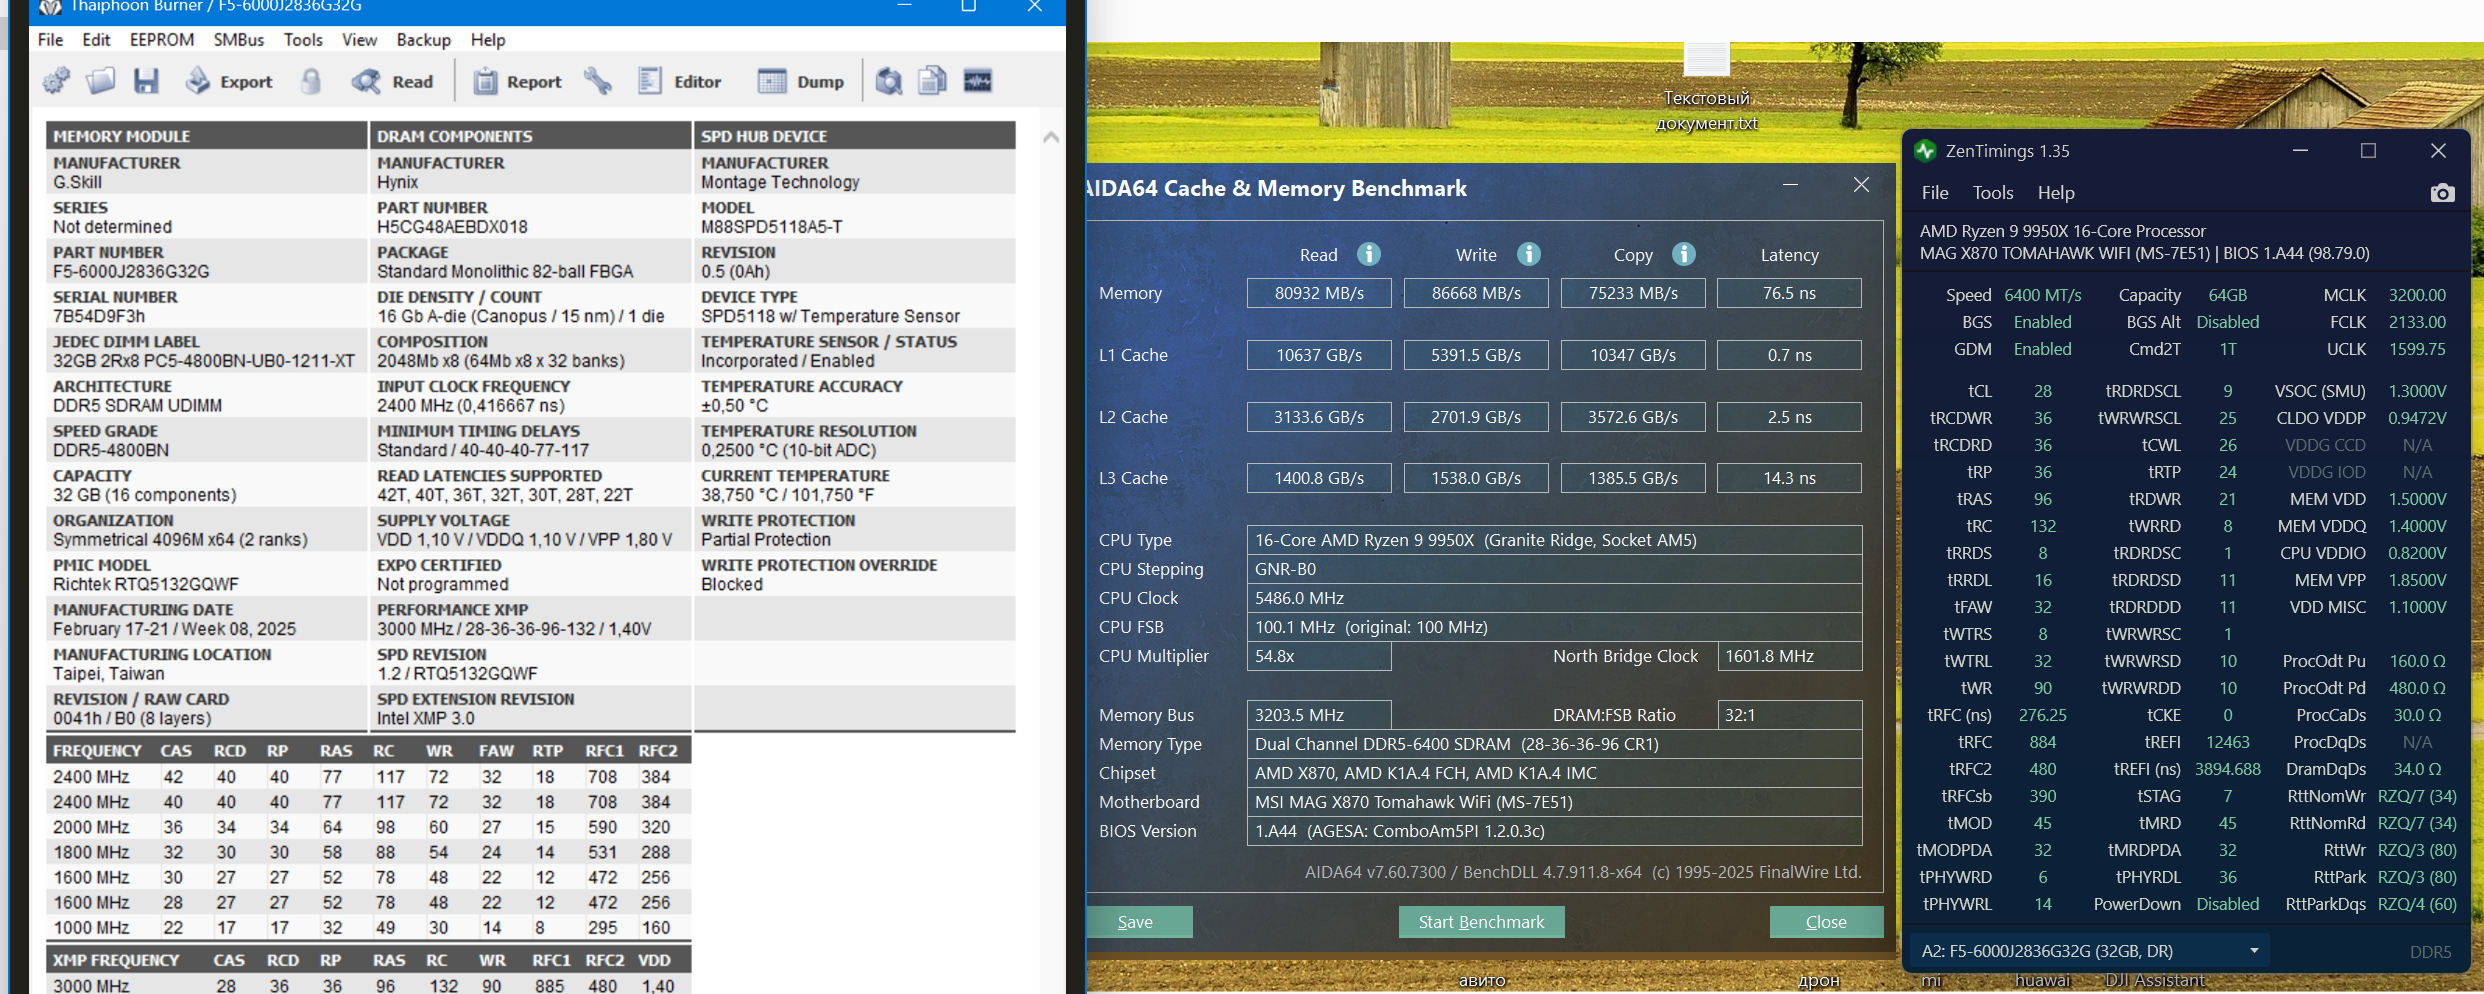Open the Edit menu in Thaiphoon Burner
This screenshot has height=994, width=2484.
(x=96, y=40)
